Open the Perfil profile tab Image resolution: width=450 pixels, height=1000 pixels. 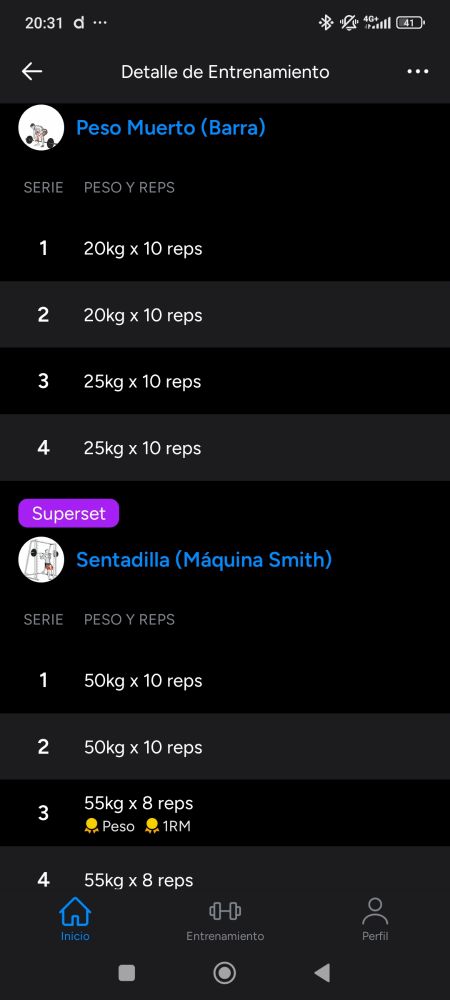coord(375,919)
